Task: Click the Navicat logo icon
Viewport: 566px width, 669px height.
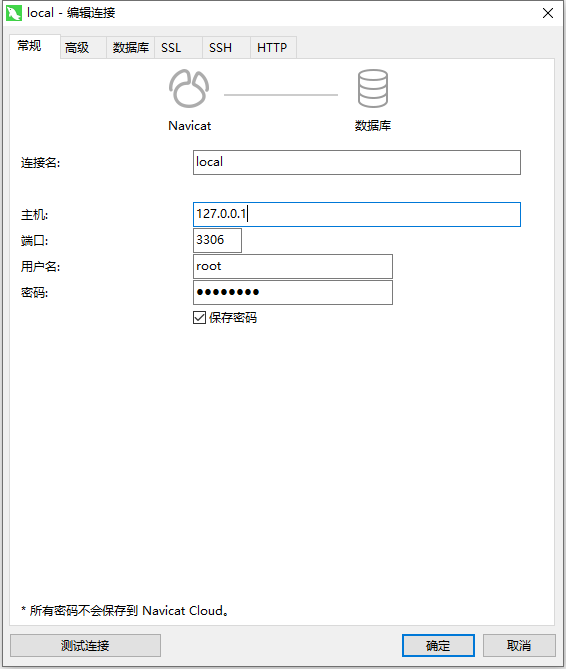Action: (189, 88)
